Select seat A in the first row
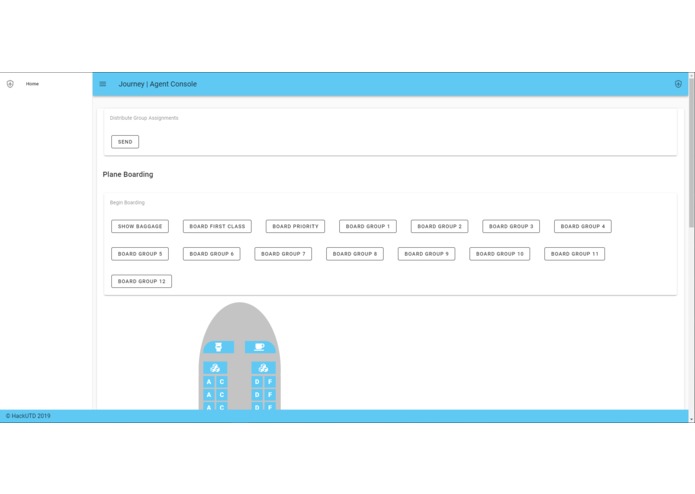695x494 pixels. point(209,381)
